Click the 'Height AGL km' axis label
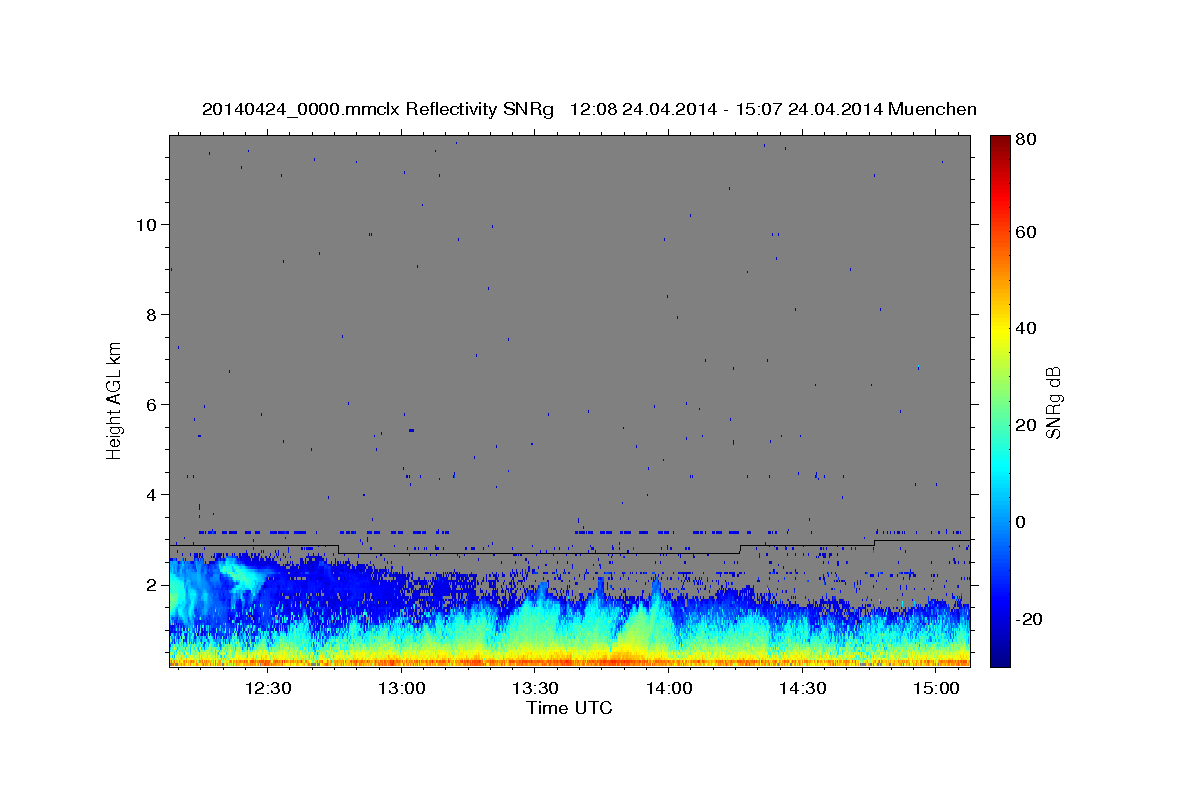Screen dimensions: 1200x800 [x=115, y=400]
